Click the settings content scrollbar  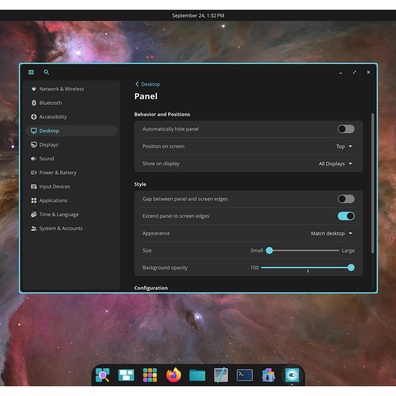373,183
